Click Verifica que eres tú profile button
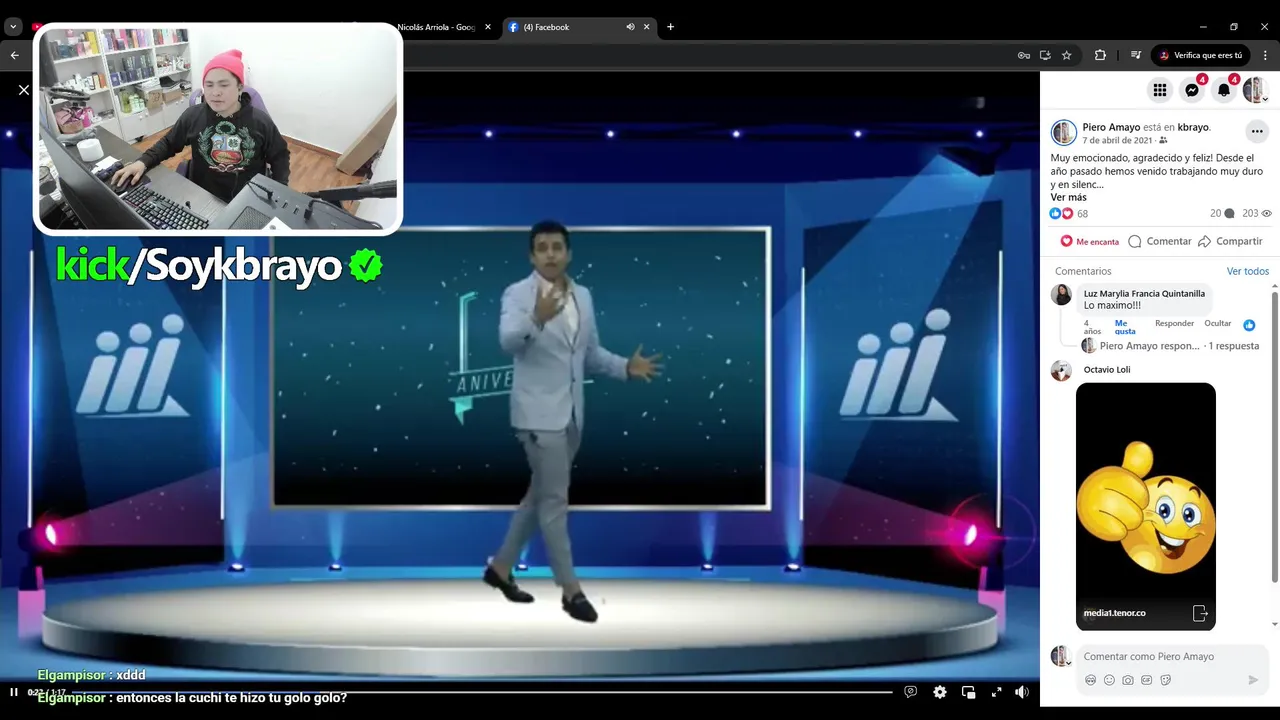The height and width of the screenshot is (720, 1280). pyautogui.click(x=1201, y=55)
